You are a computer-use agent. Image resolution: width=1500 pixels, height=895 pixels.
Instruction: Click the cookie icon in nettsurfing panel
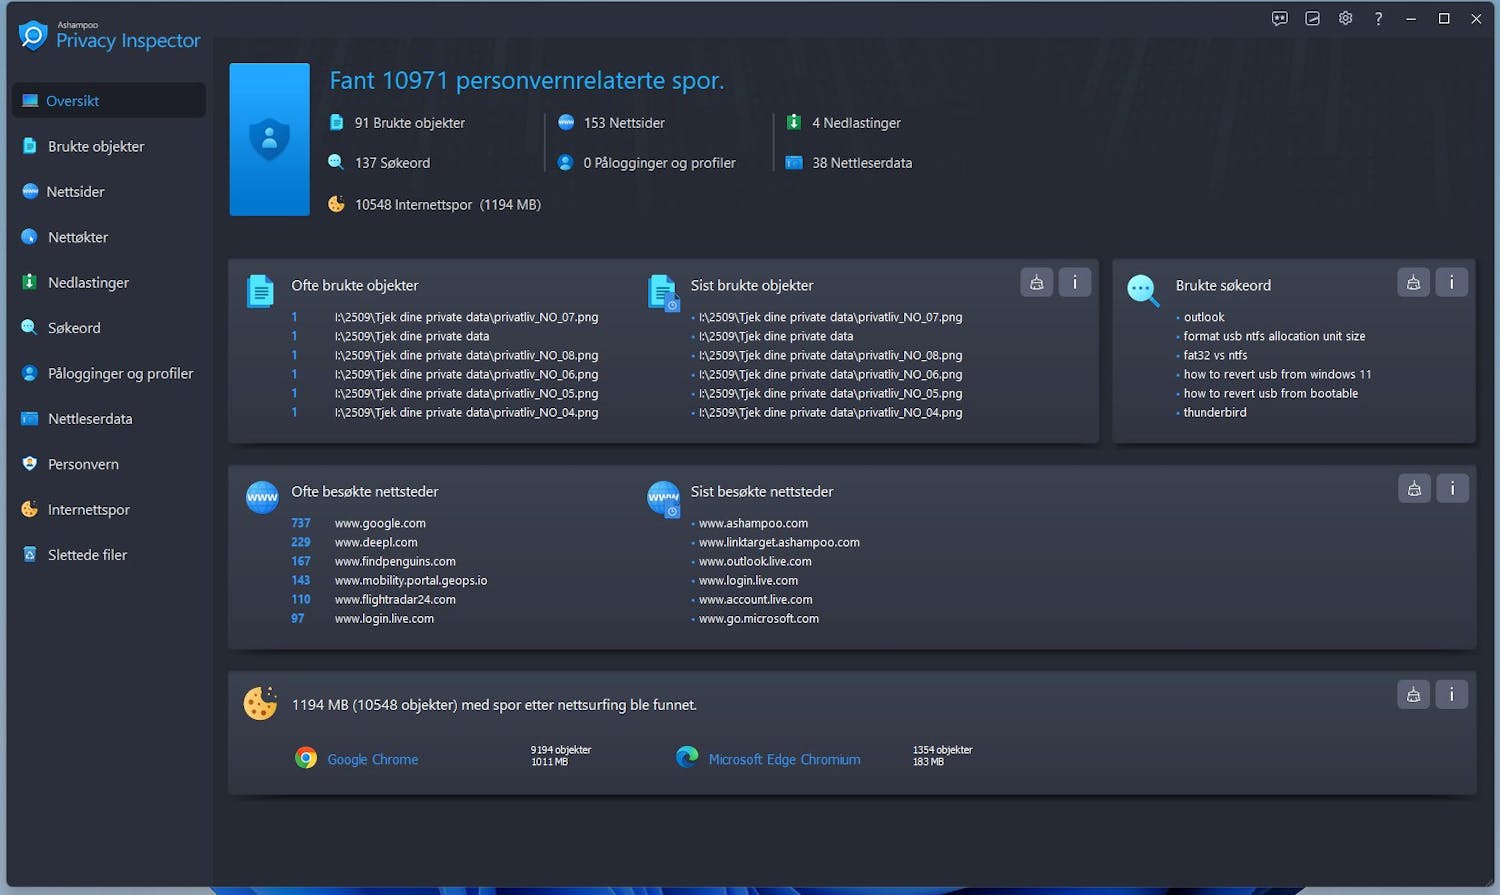[x=260, y=704]
